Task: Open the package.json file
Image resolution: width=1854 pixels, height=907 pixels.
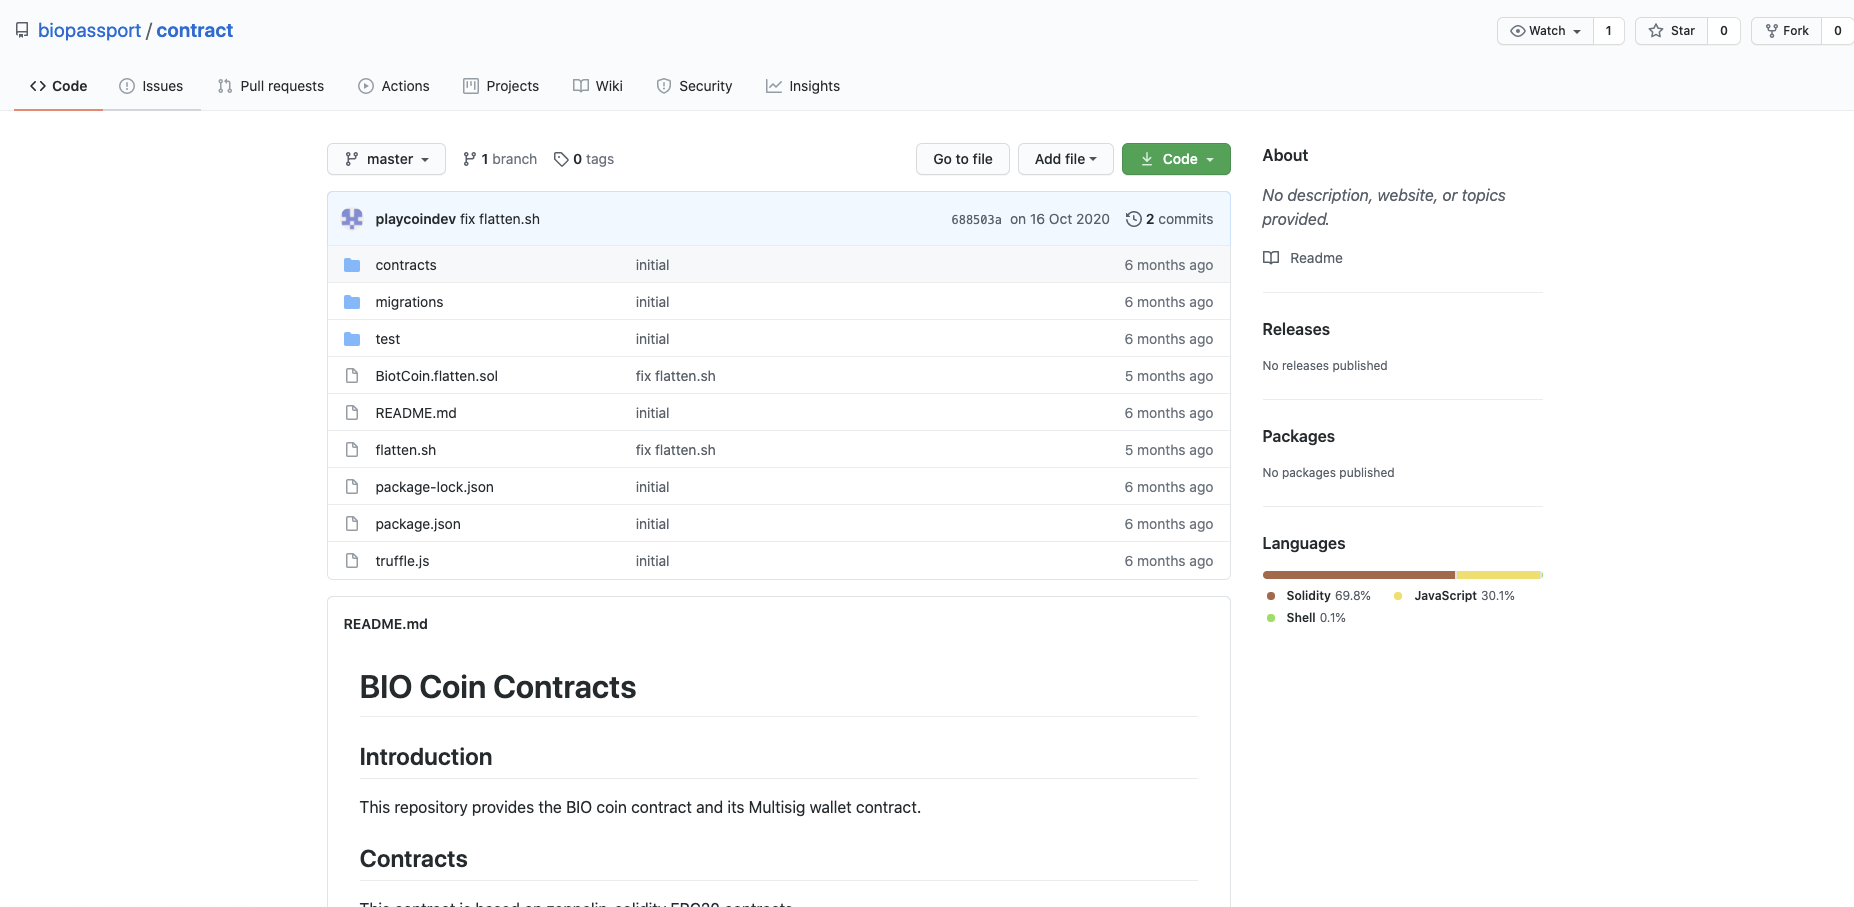Action: click(418, 524)
